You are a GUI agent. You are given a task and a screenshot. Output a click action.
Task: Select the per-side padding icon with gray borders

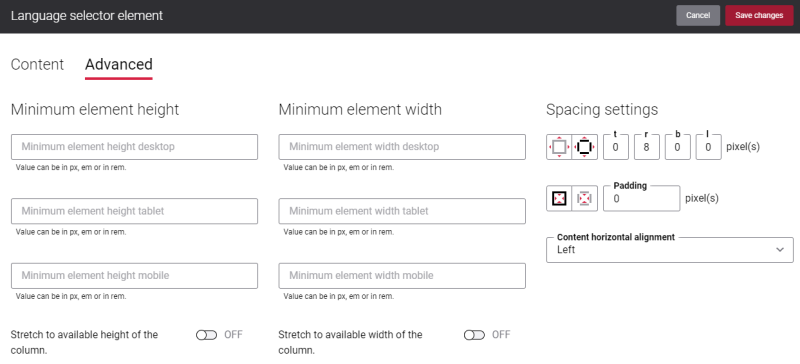pos(585,198)
